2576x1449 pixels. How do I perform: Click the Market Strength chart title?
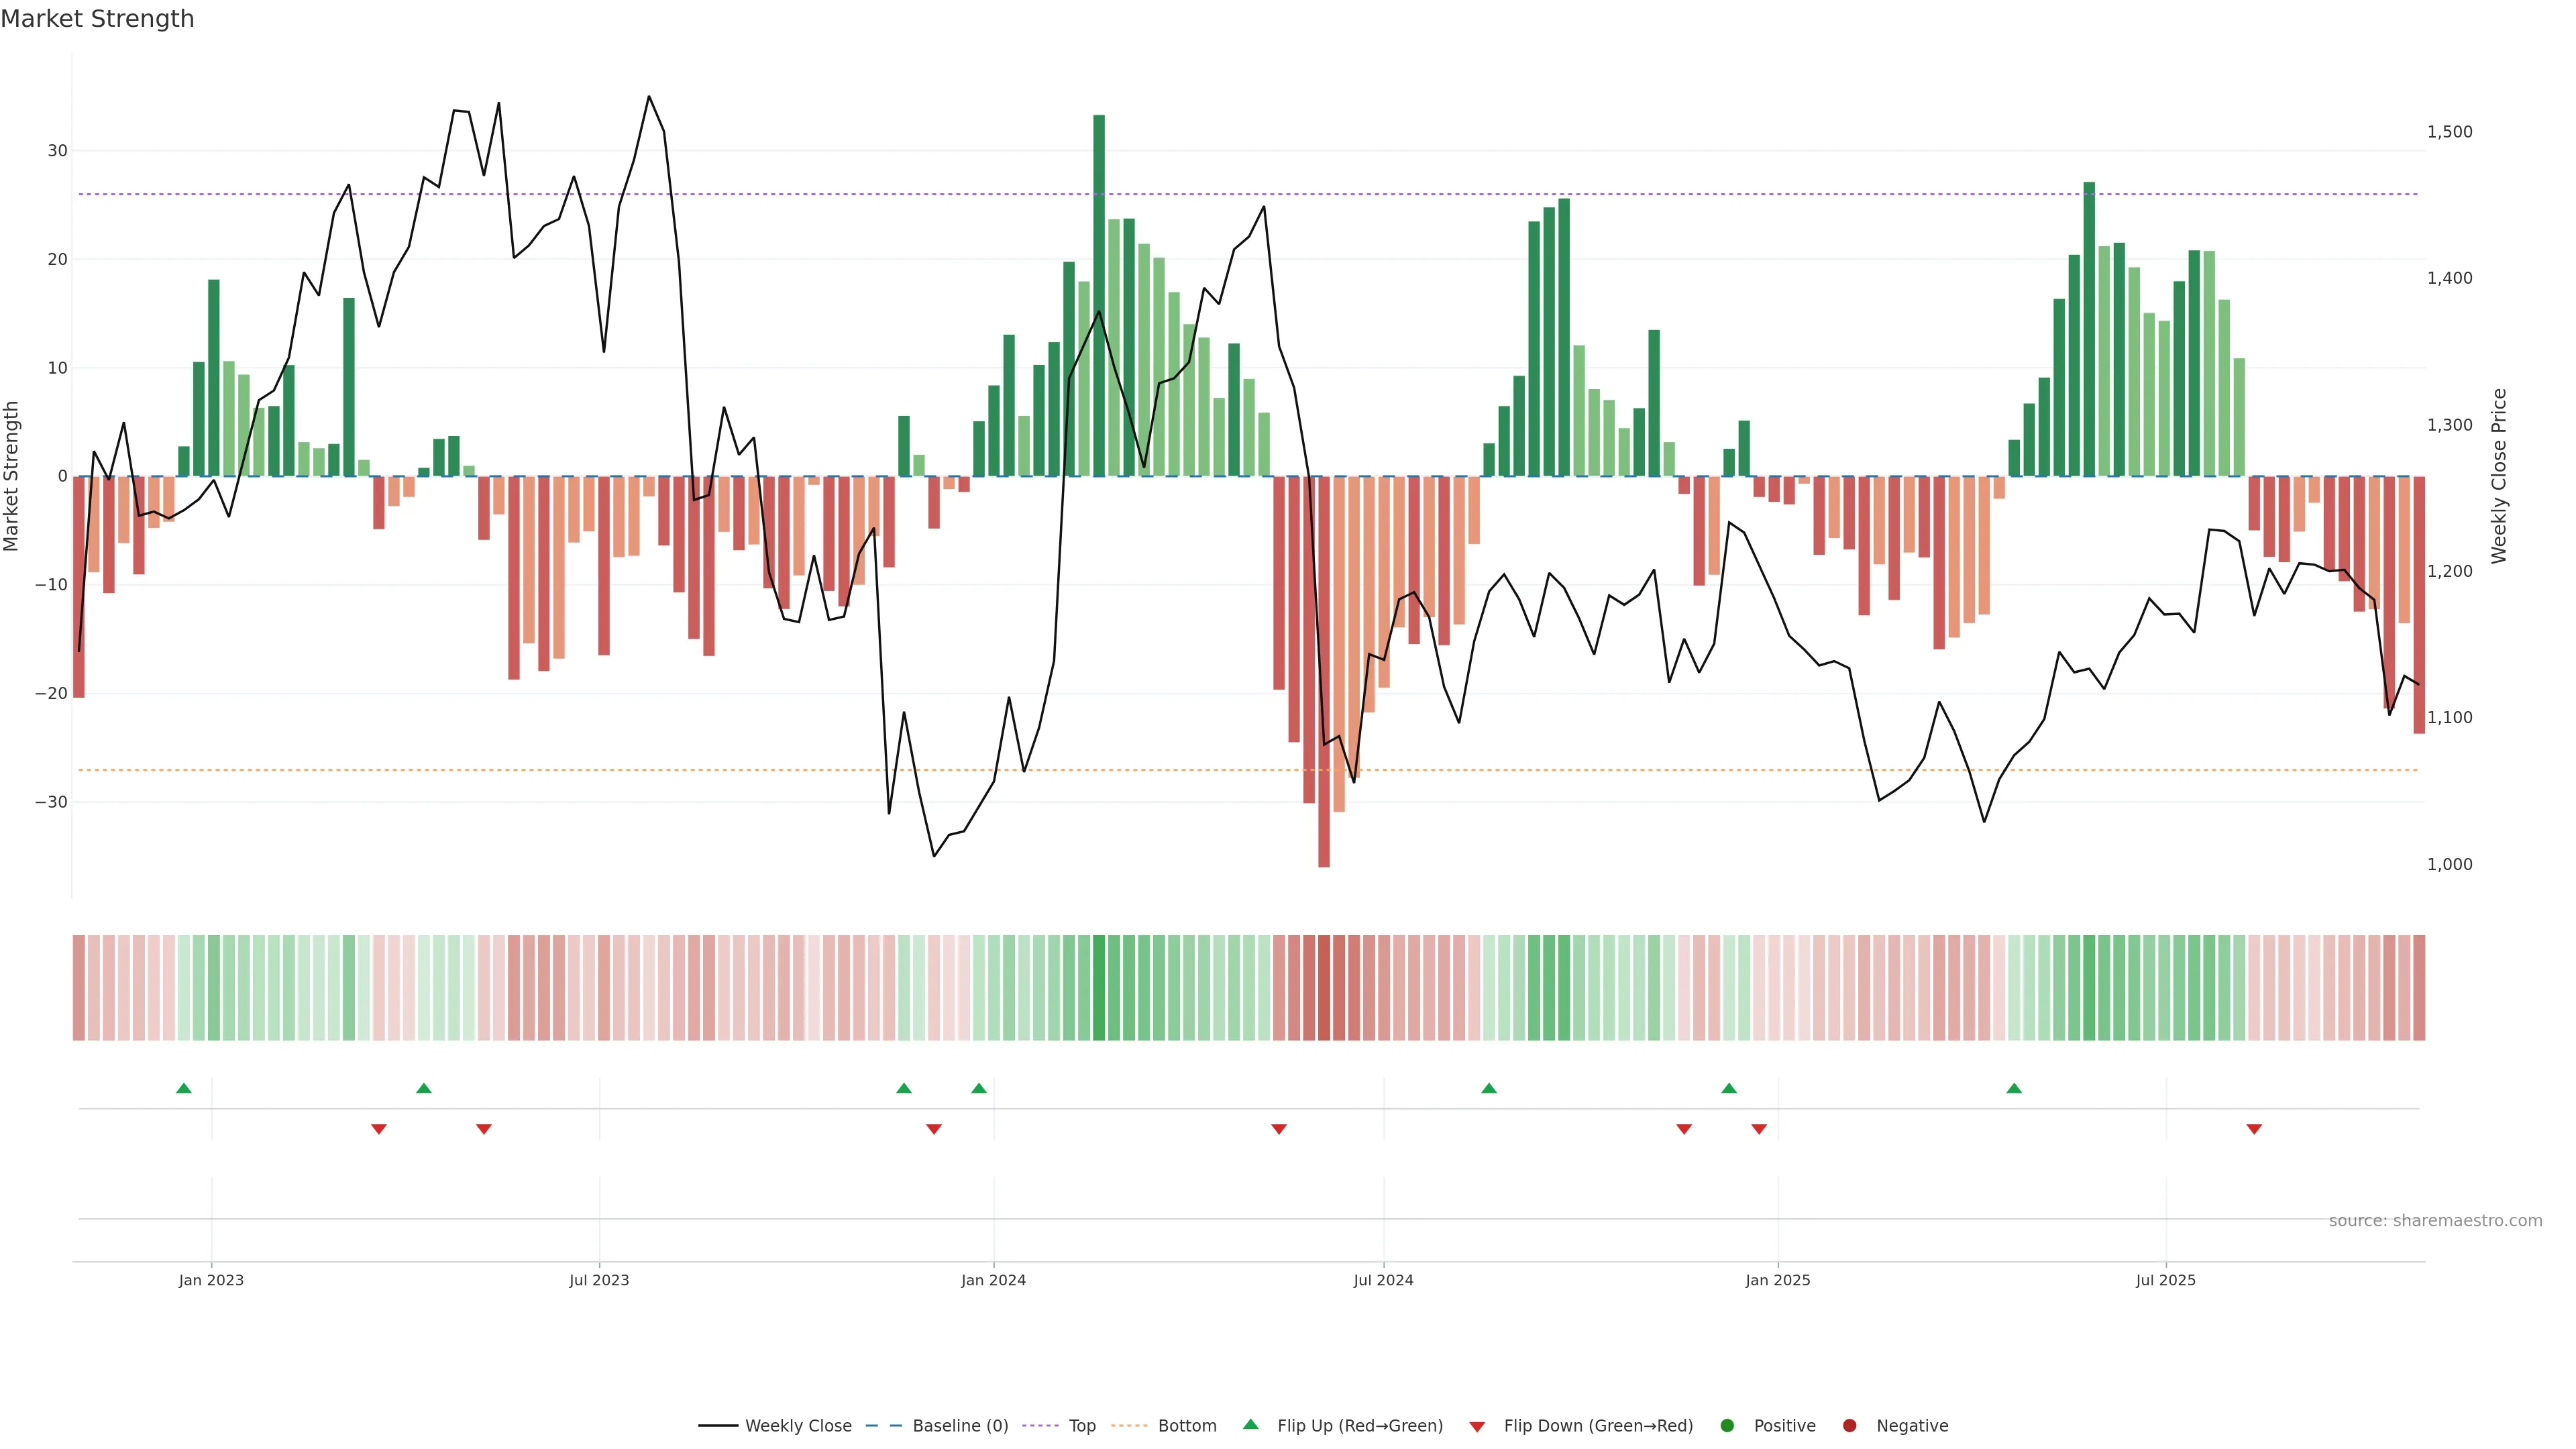click(97, 19)
